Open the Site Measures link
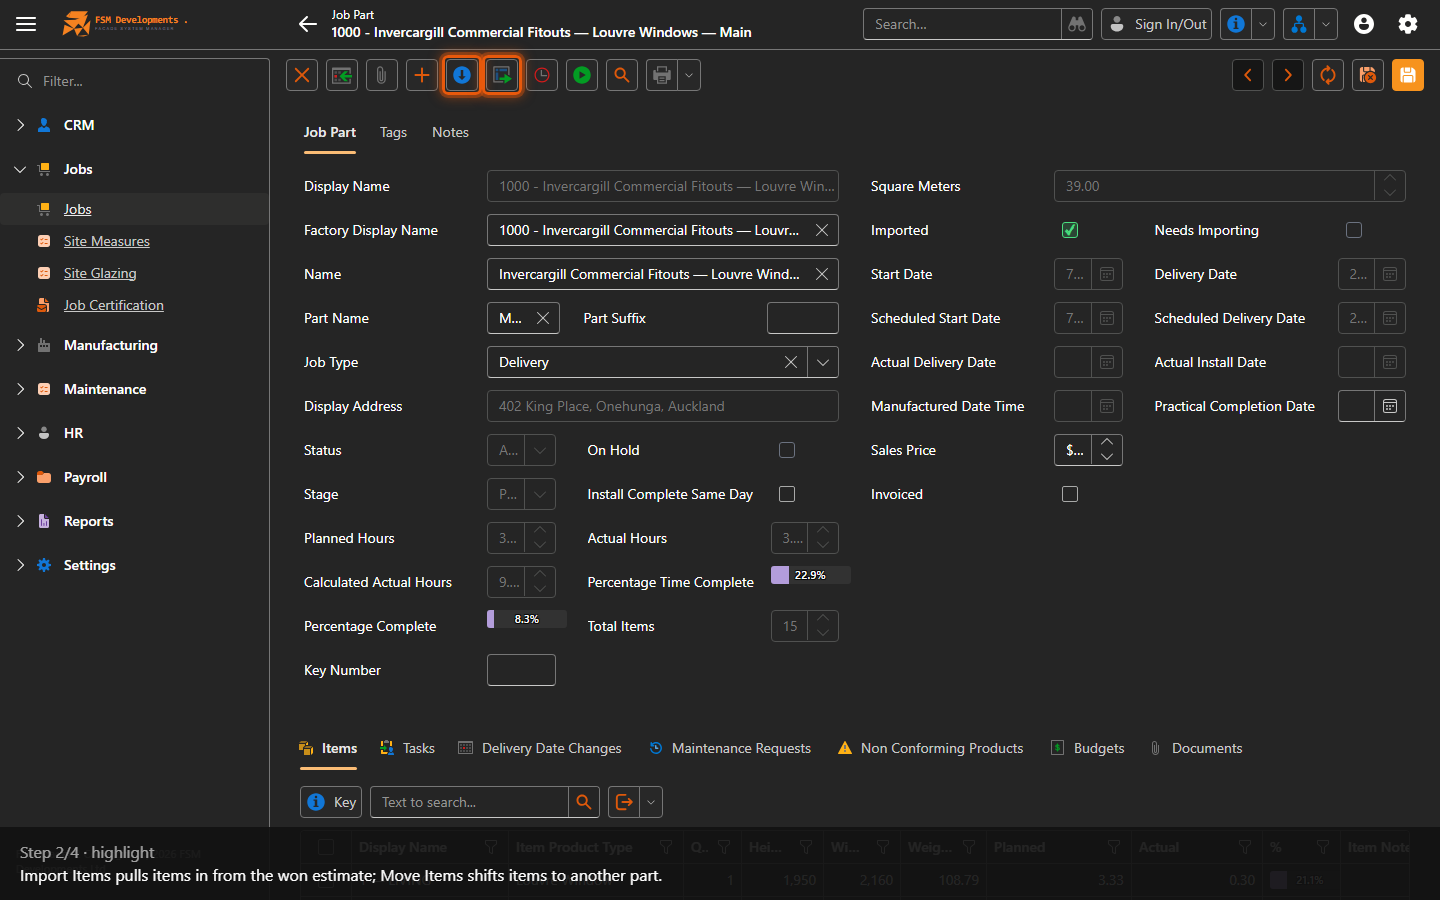The image size is (1440, 900). (107, 241)
